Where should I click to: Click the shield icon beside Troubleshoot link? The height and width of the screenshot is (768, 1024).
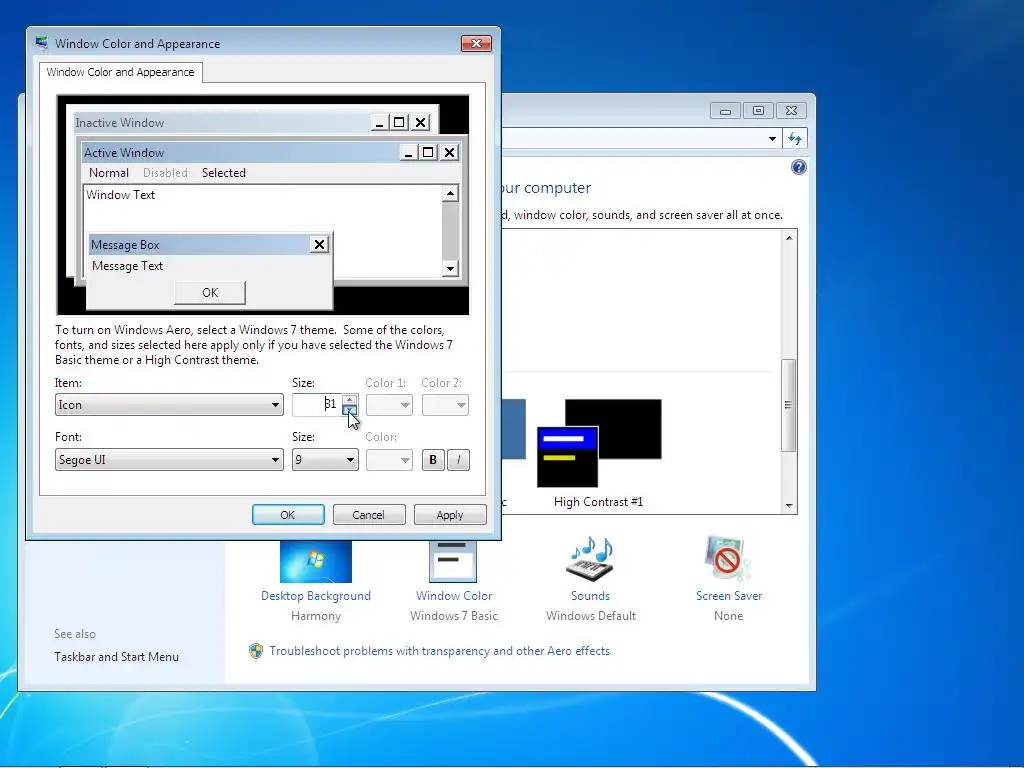pos(256,650)
